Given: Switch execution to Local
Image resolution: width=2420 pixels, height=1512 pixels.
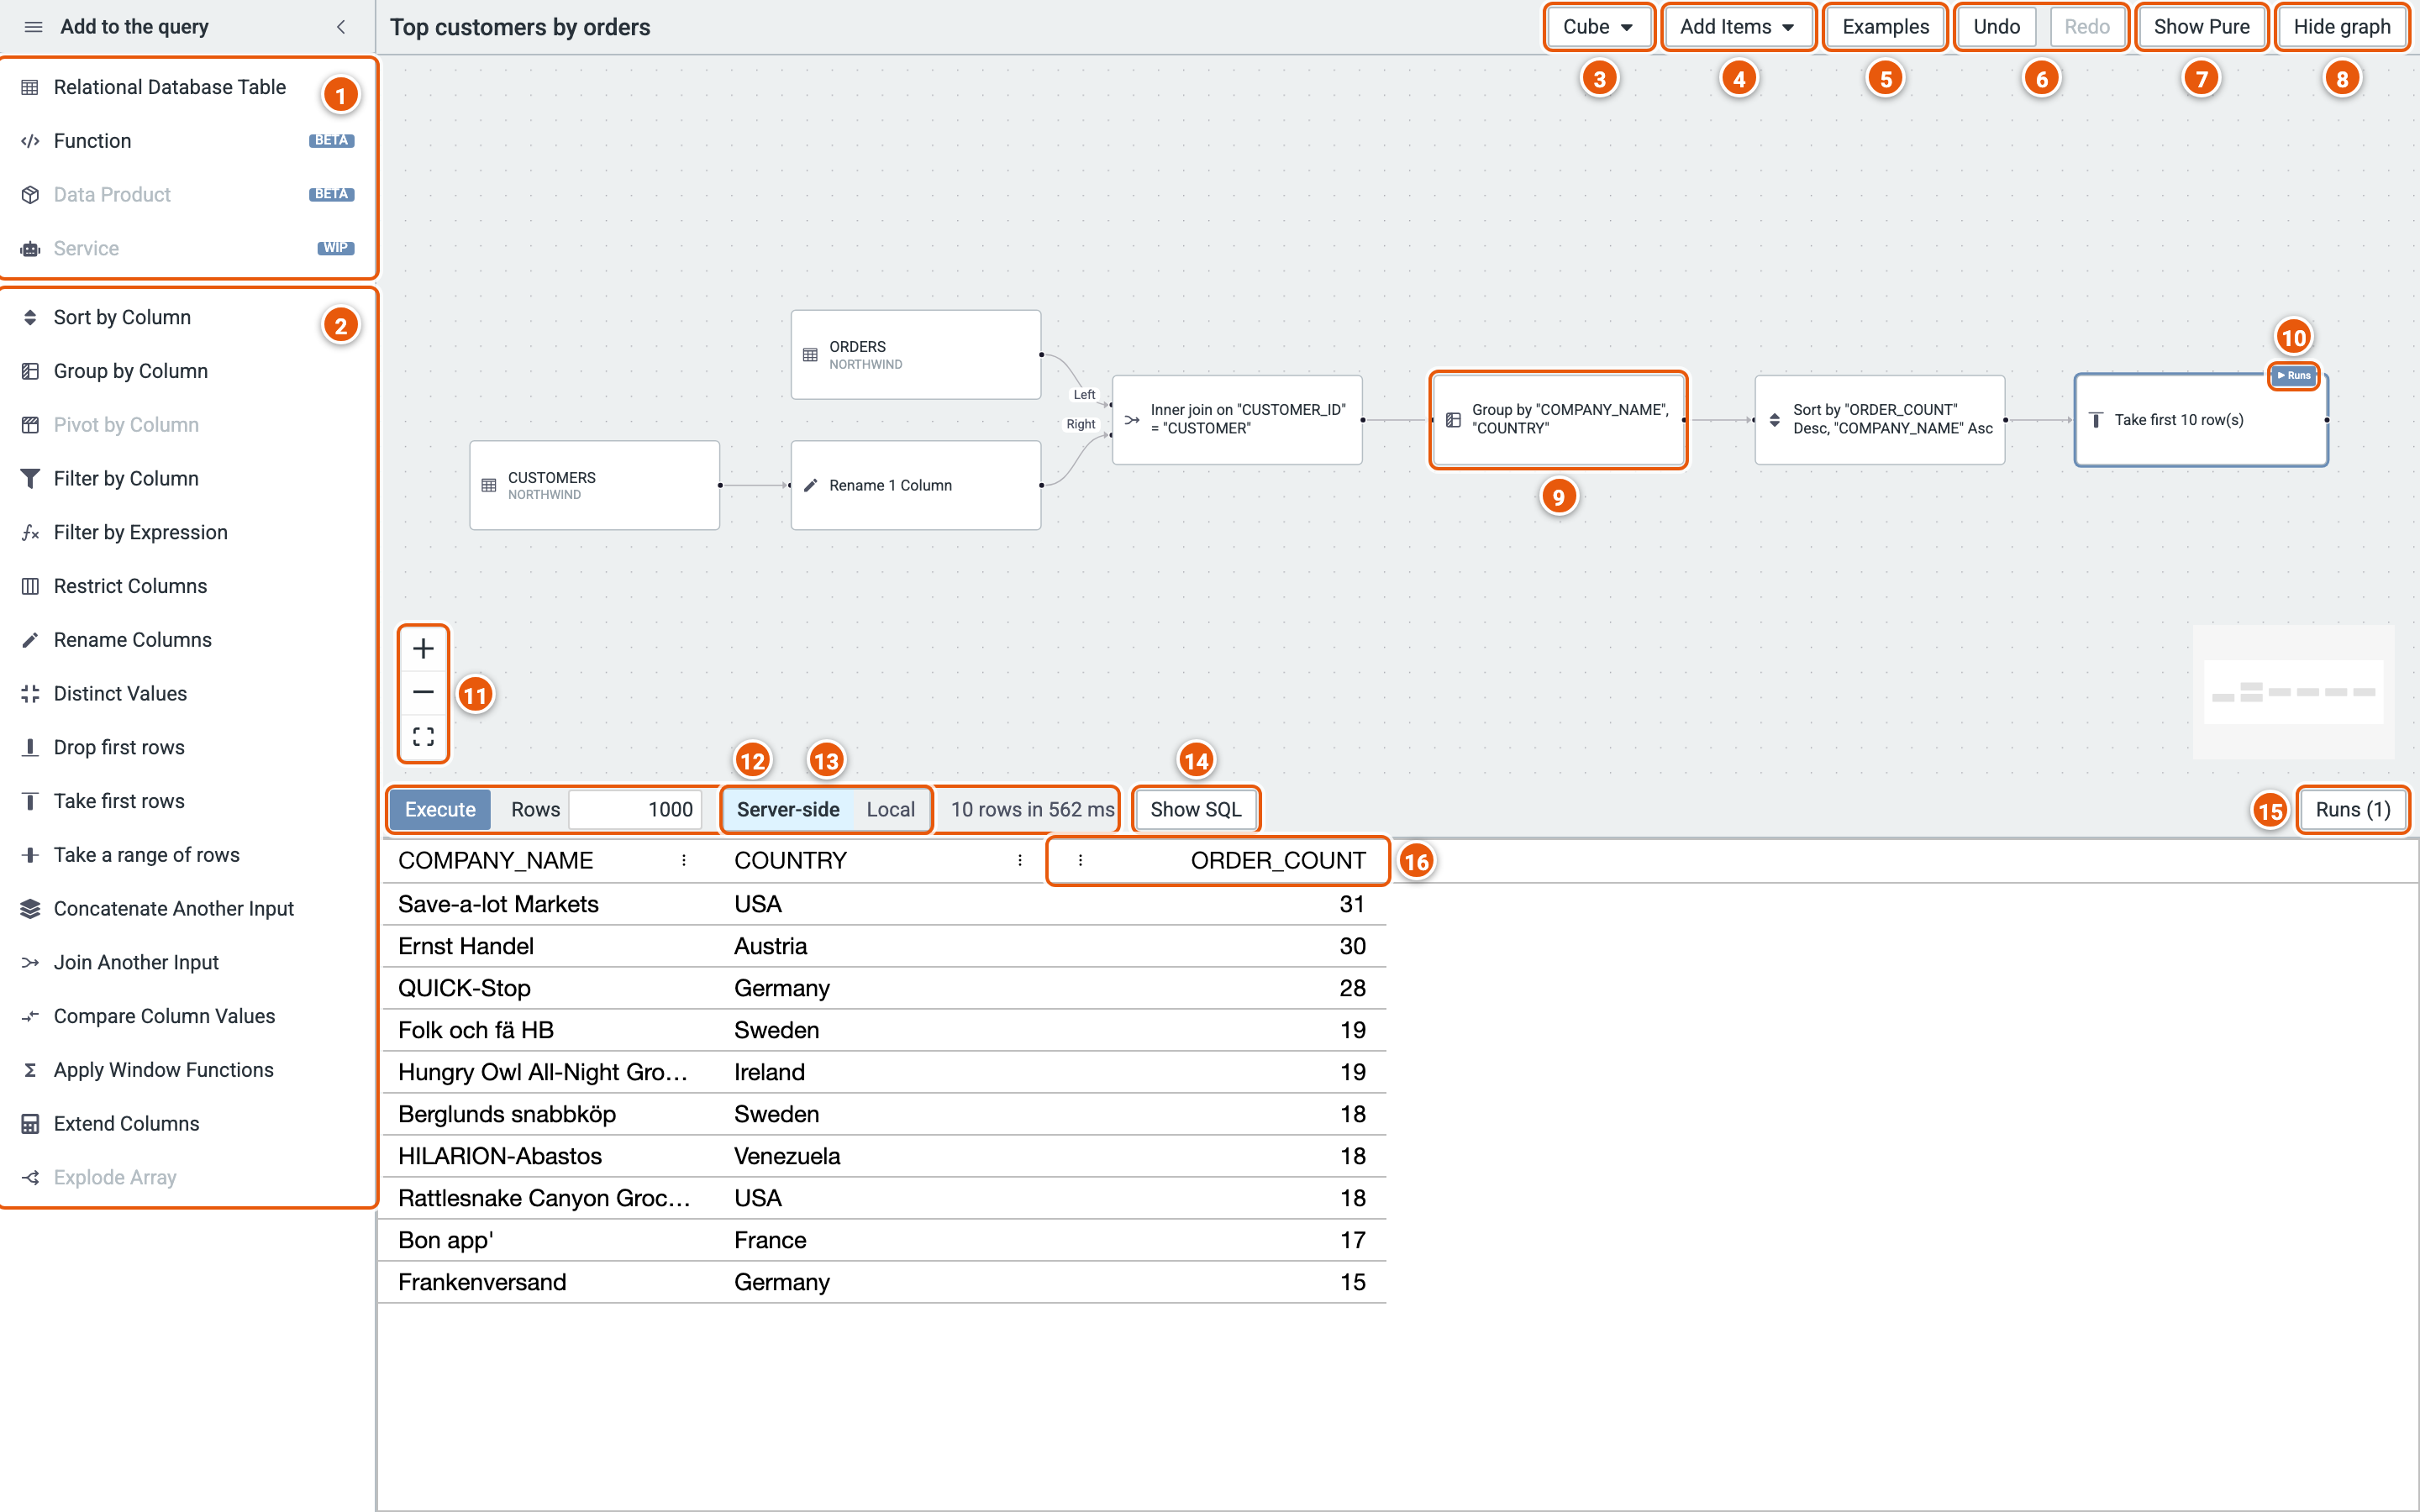Looking at the screenshot, I should coord(890,809).
